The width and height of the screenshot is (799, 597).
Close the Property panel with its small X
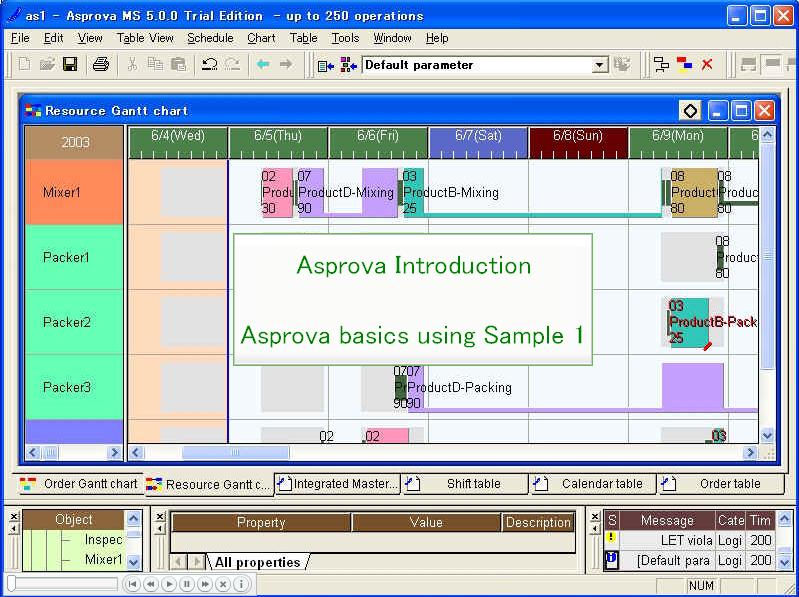click(160, 516)
